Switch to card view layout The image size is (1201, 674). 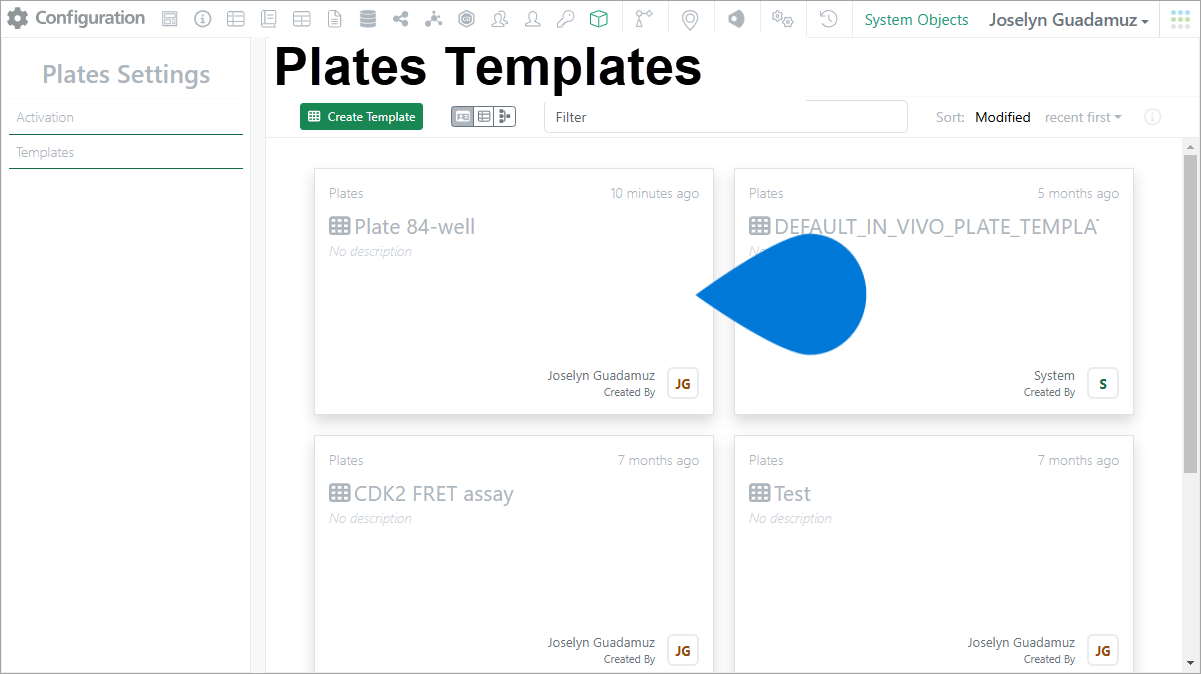point(462,117)
